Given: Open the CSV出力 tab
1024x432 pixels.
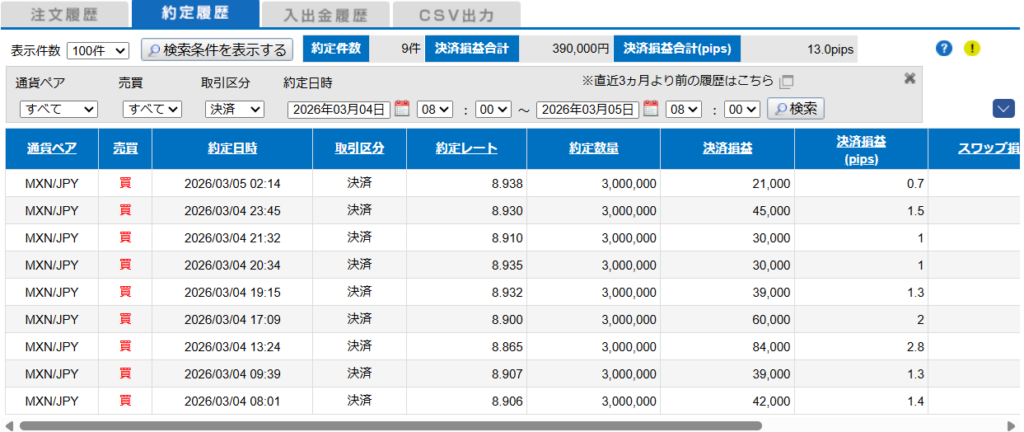Looking at the screenshot, I should pos(456,15).
